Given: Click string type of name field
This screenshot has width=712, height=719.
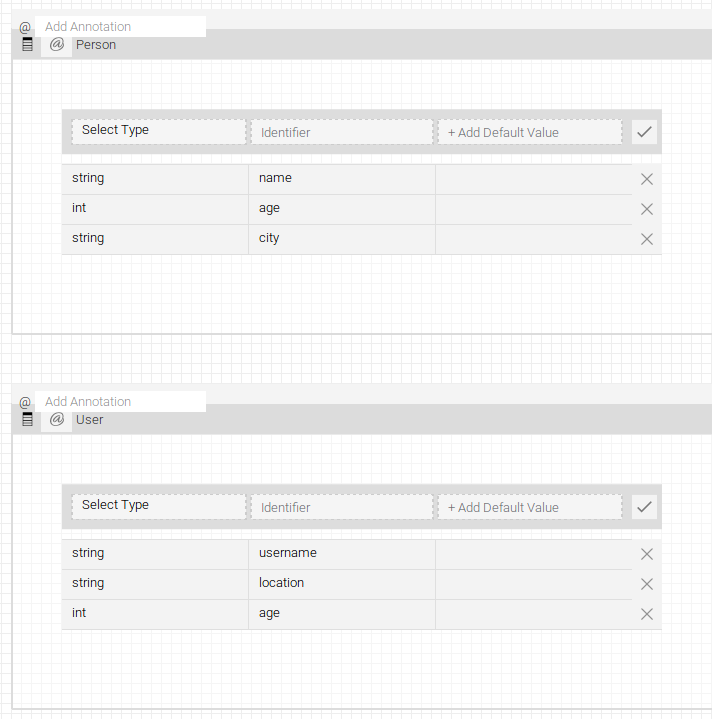Looking at the screenshot, I should click(x=155, y=179).
